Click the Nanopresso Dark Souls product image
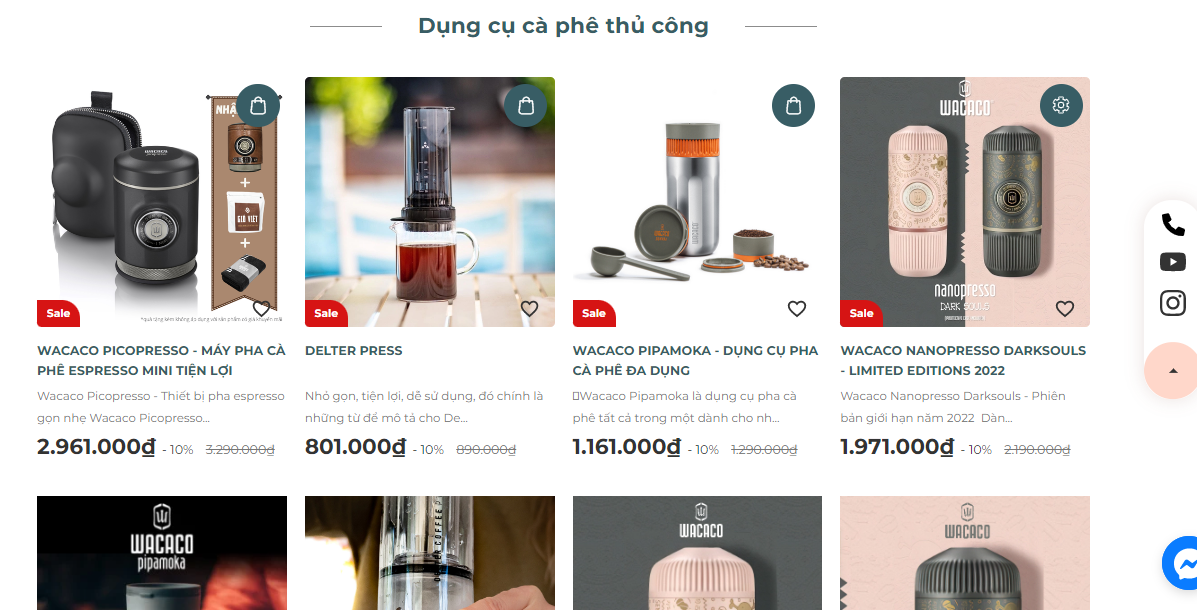Image resolution: width=1197 pixels, height=610 pixels. point(965,202)
